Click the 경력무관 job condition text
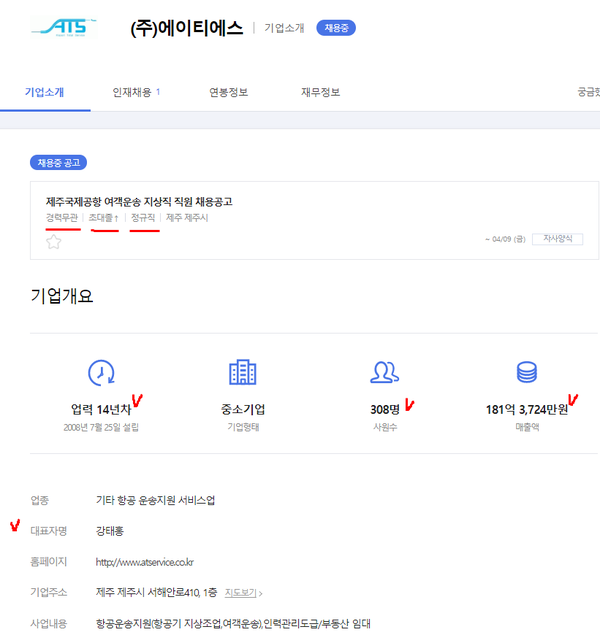 point(62,218)
